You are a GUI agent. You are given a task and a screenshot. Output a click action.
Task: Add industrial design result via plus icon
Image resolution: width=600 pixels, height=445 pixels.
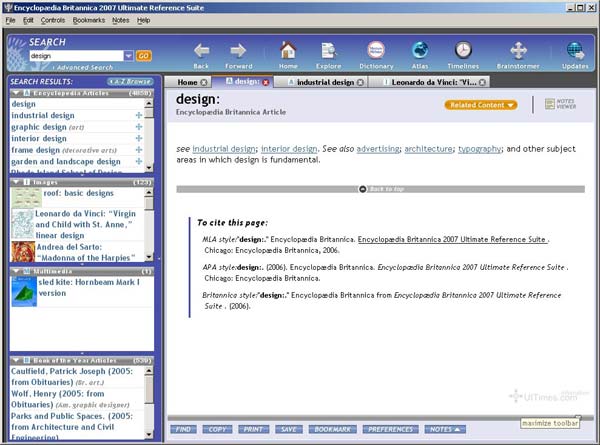pyautogui.click(x=139, y=115)
